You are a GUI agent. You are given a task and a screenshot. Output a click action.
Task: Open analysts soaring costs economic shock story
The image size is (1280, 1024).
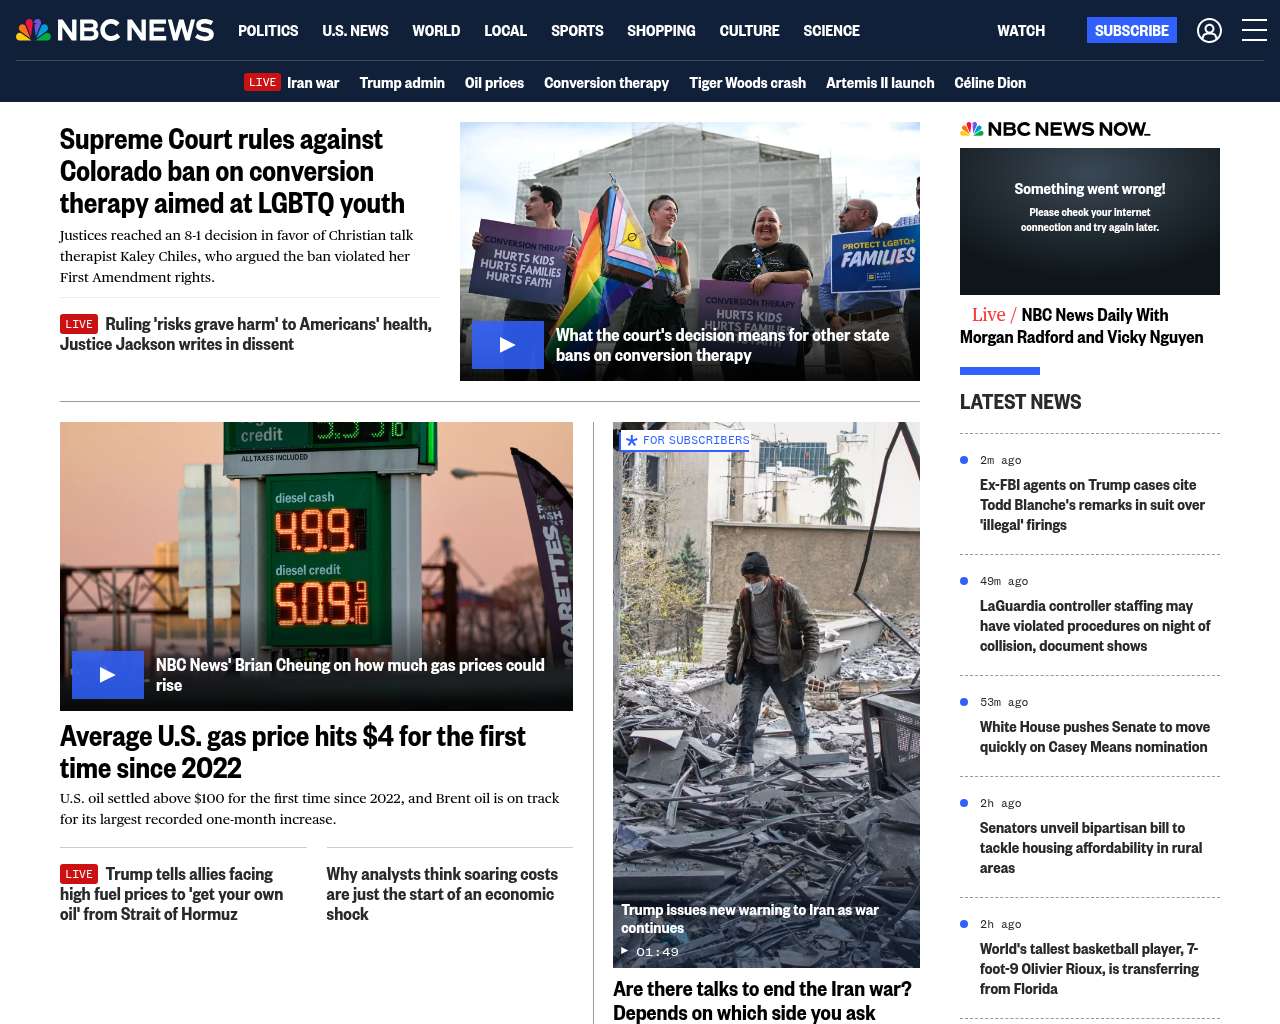(442, 894)
